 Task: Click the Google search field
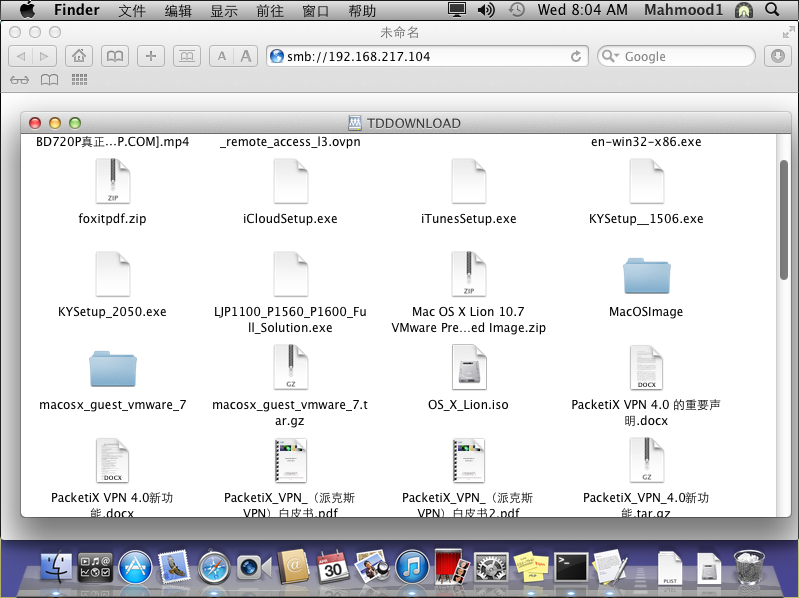coord(676,56)
